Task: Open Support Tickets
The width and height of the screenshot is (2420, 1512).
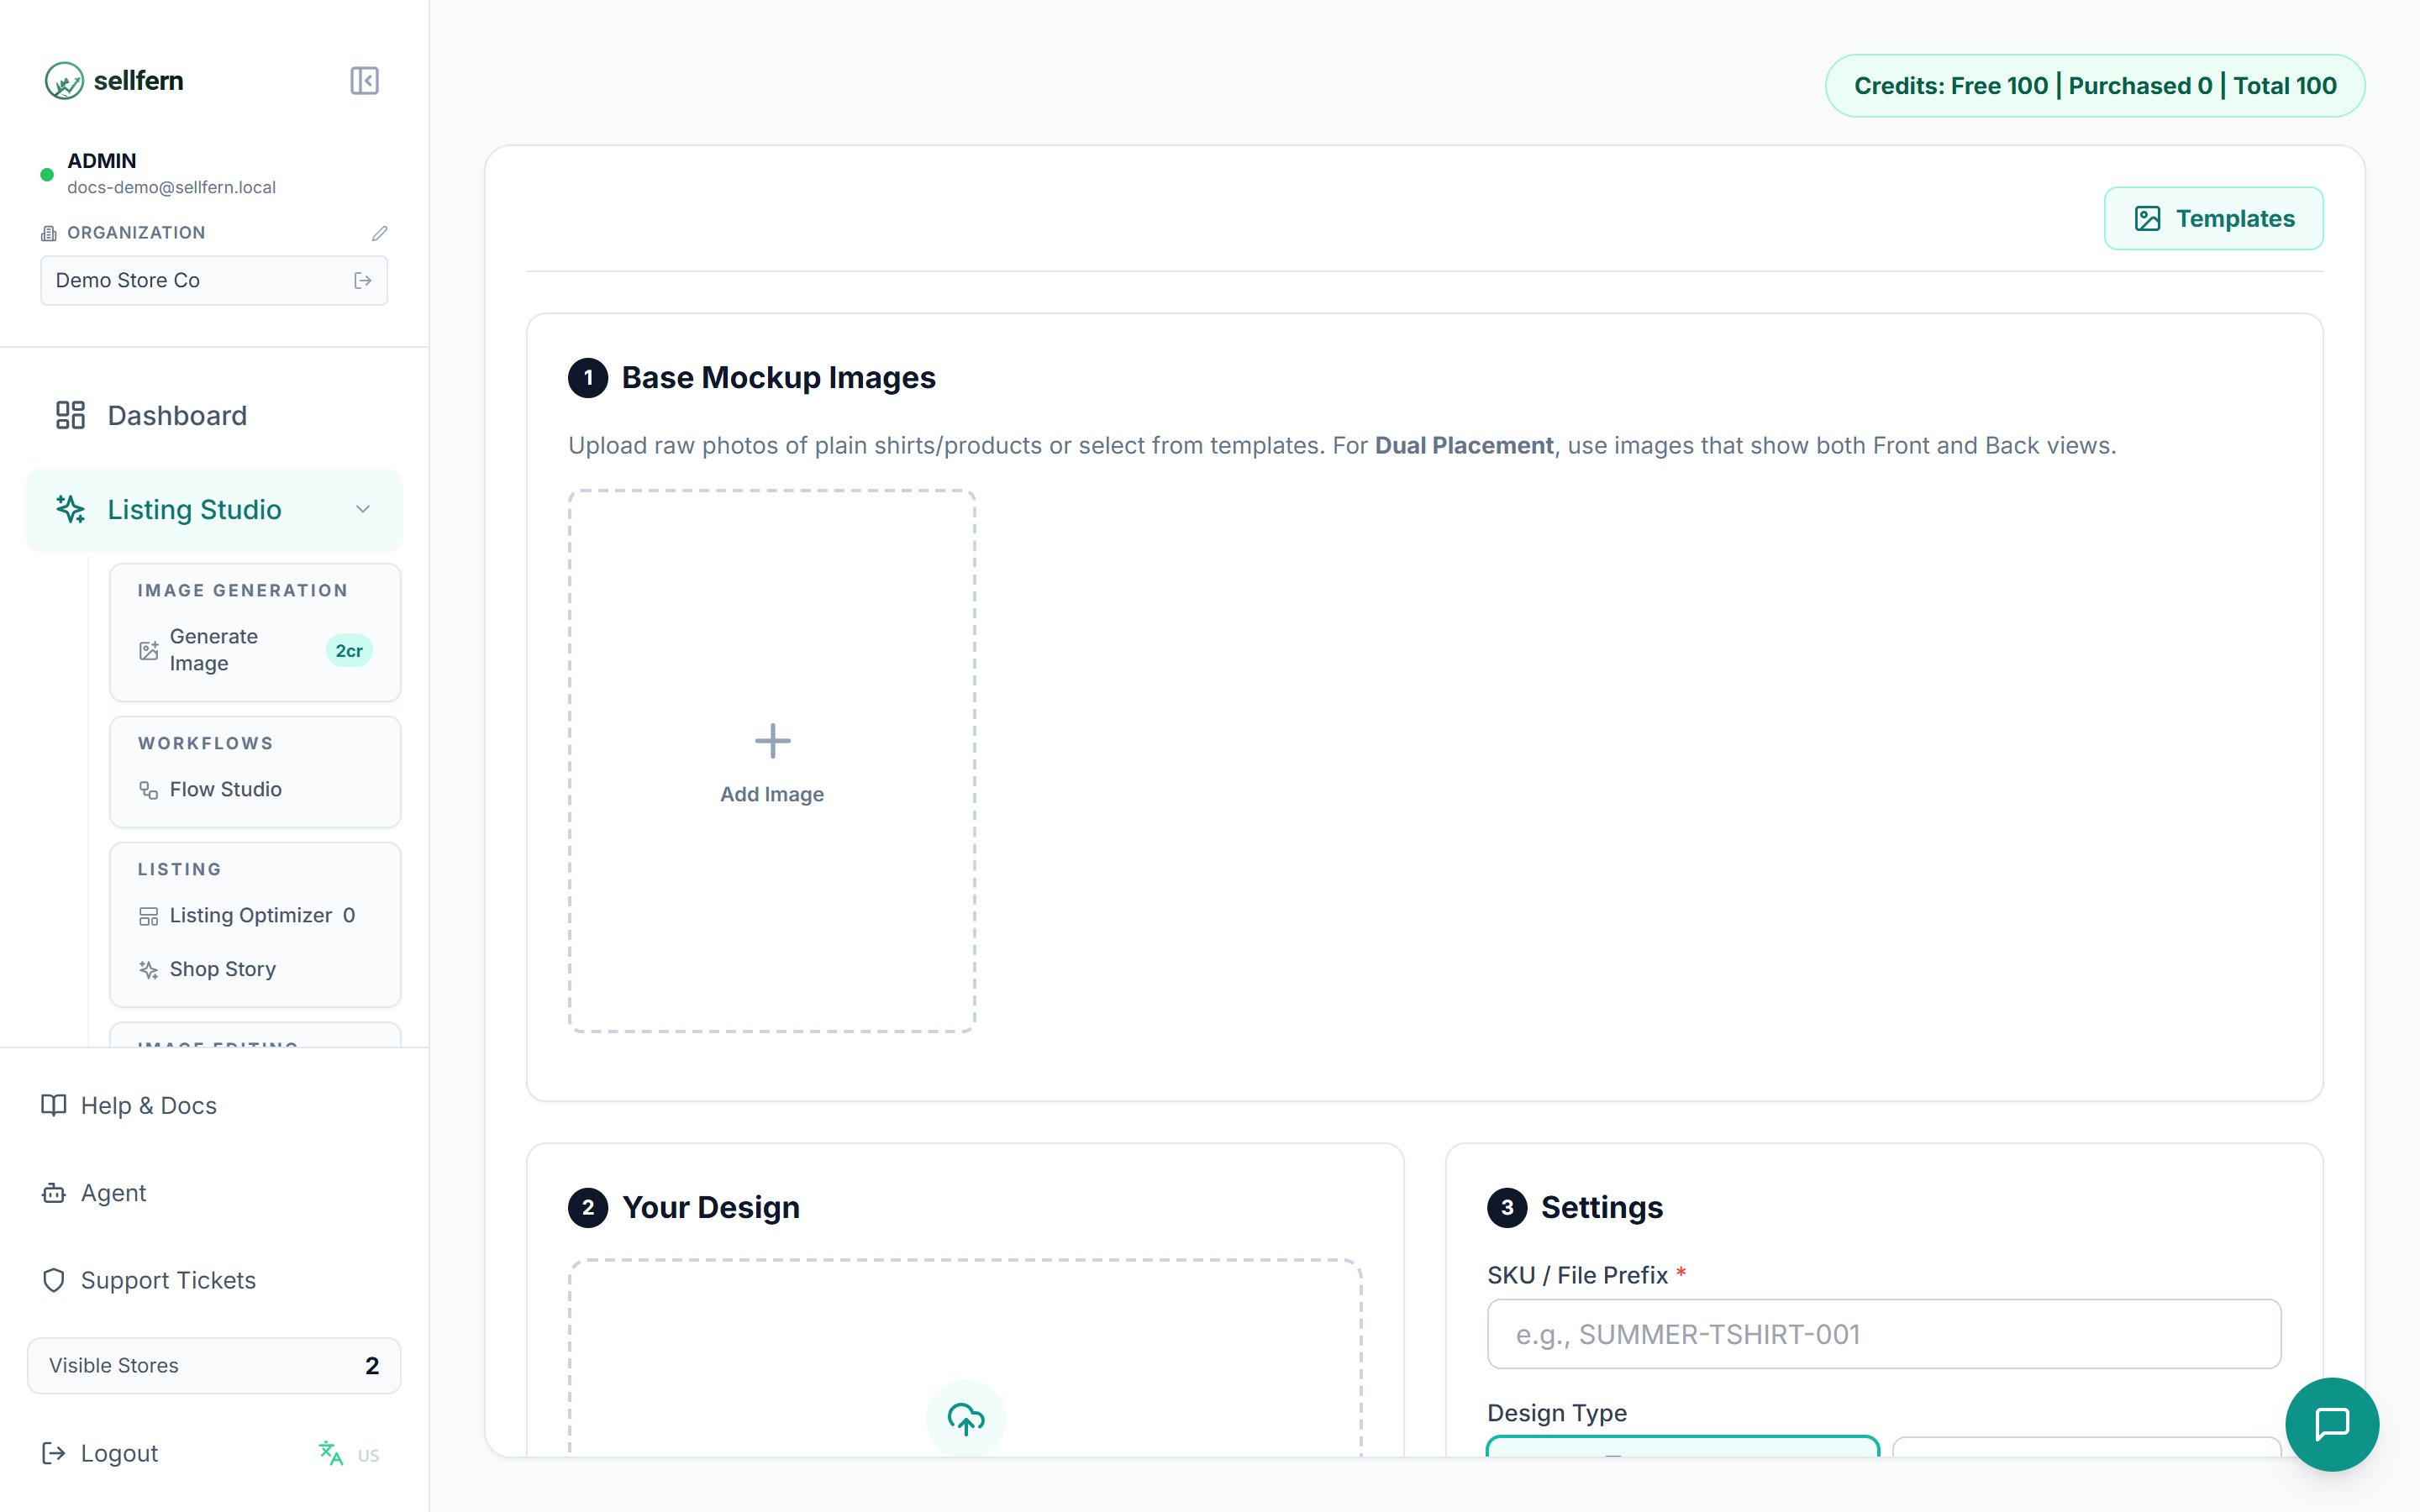Action: tap(214, 1281)
